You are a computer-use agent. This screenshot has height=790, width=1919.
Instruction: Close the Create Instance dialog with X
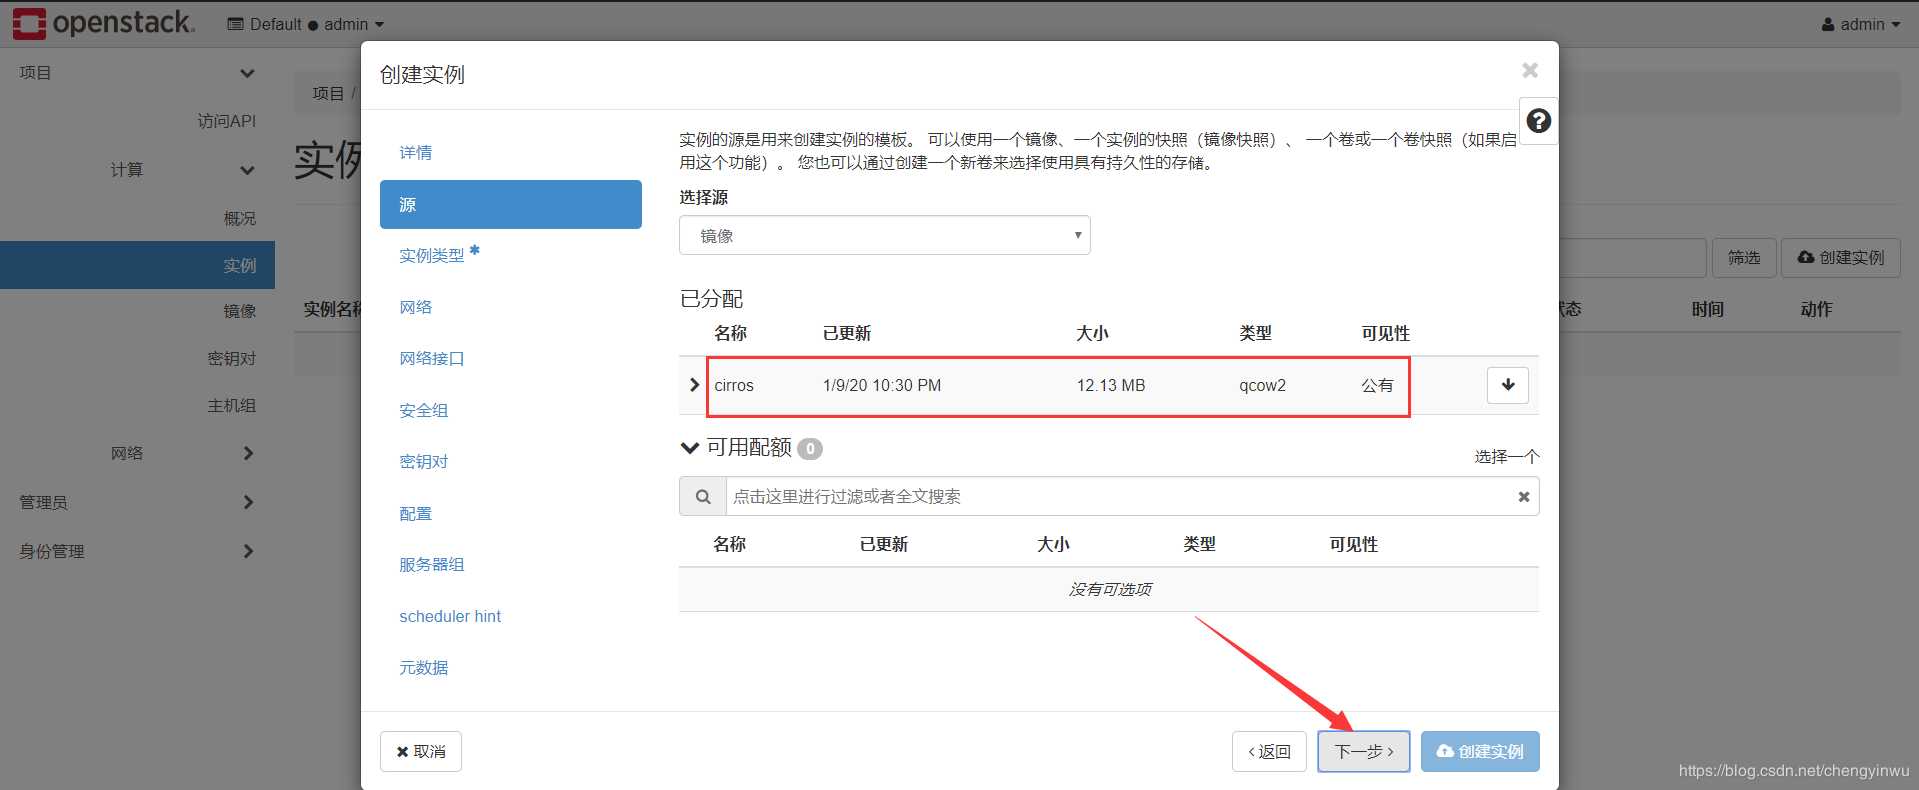[x=1529, y=70]
